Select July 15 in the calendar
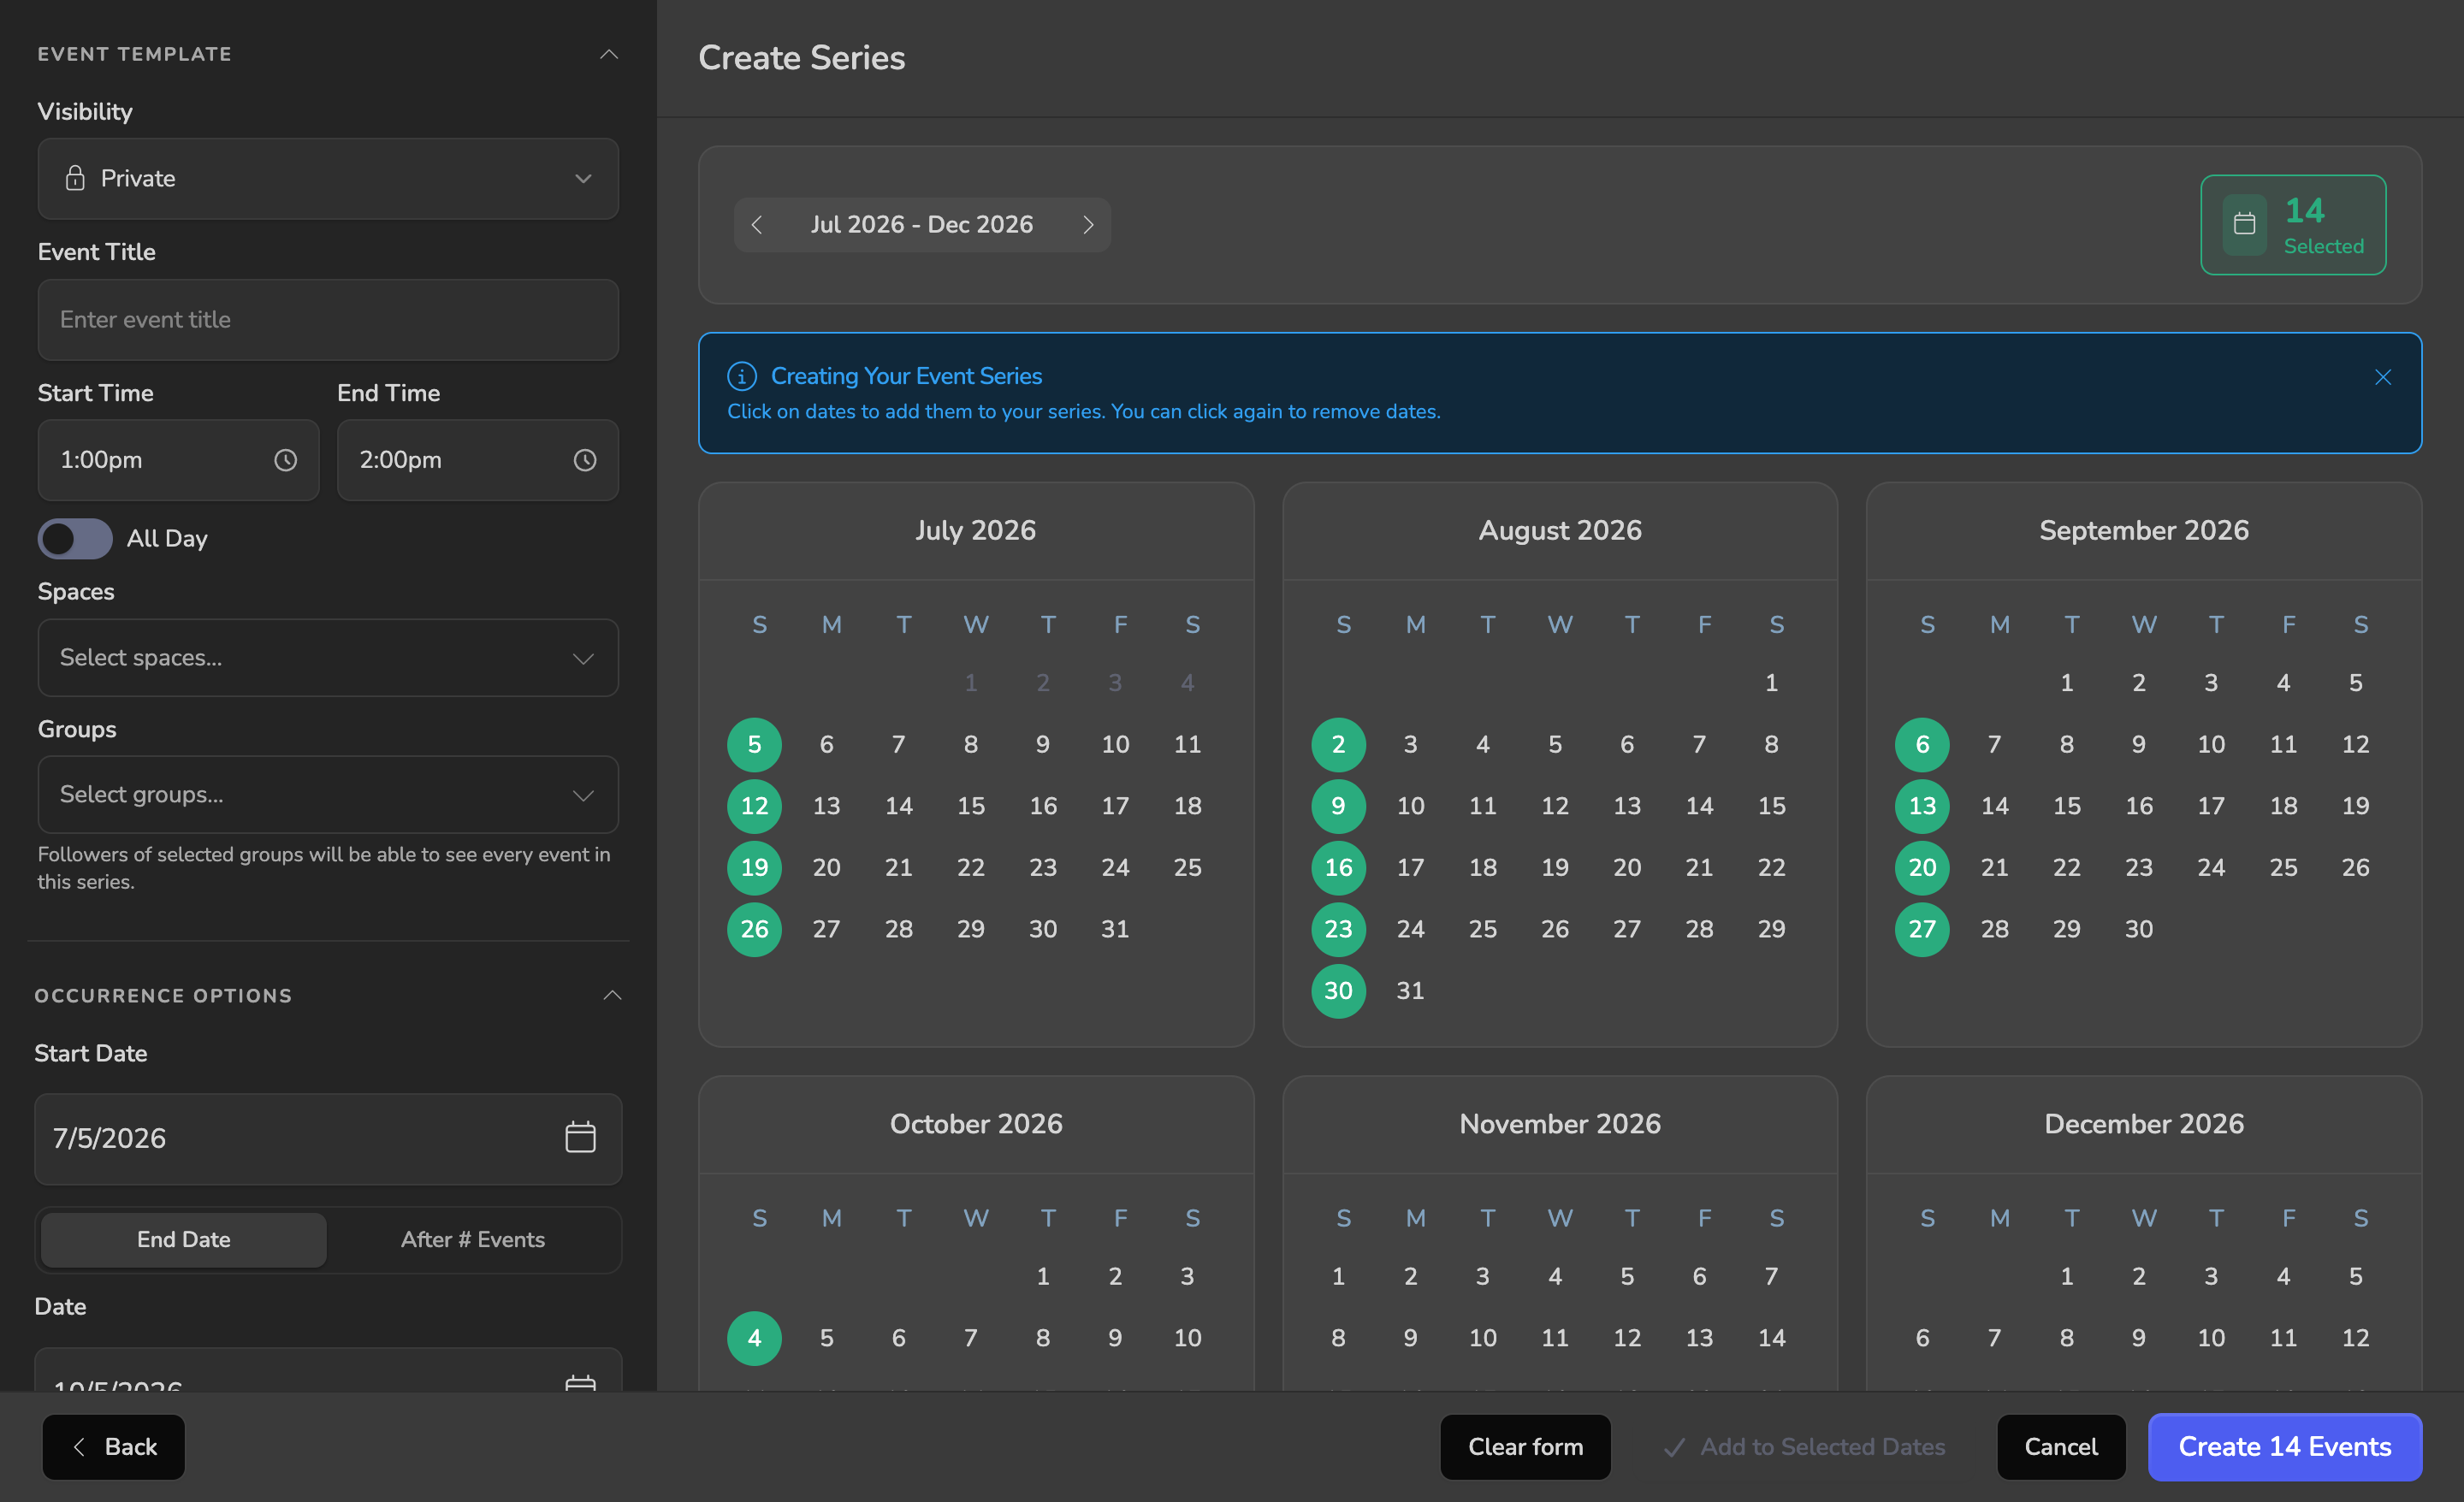Viewport: 2464px width, 1502px height. (971, 806)
